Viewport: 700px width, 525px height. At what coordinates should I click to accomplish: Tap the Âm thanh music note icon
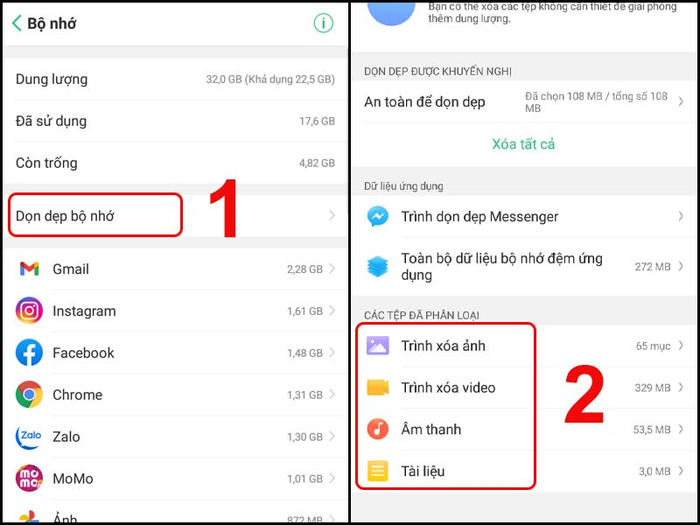(x=378, y=429)
